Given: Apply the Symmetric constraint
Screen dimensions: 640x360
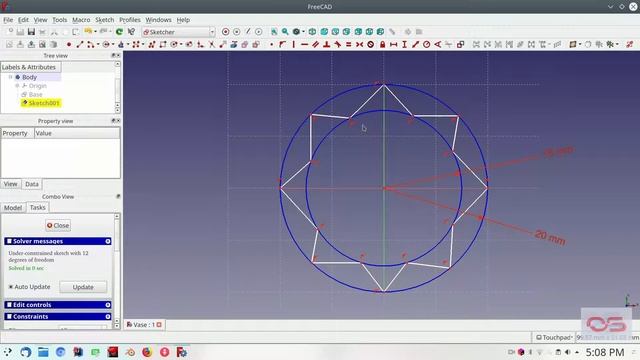Looking at the screenshot, I should point(360,44).
